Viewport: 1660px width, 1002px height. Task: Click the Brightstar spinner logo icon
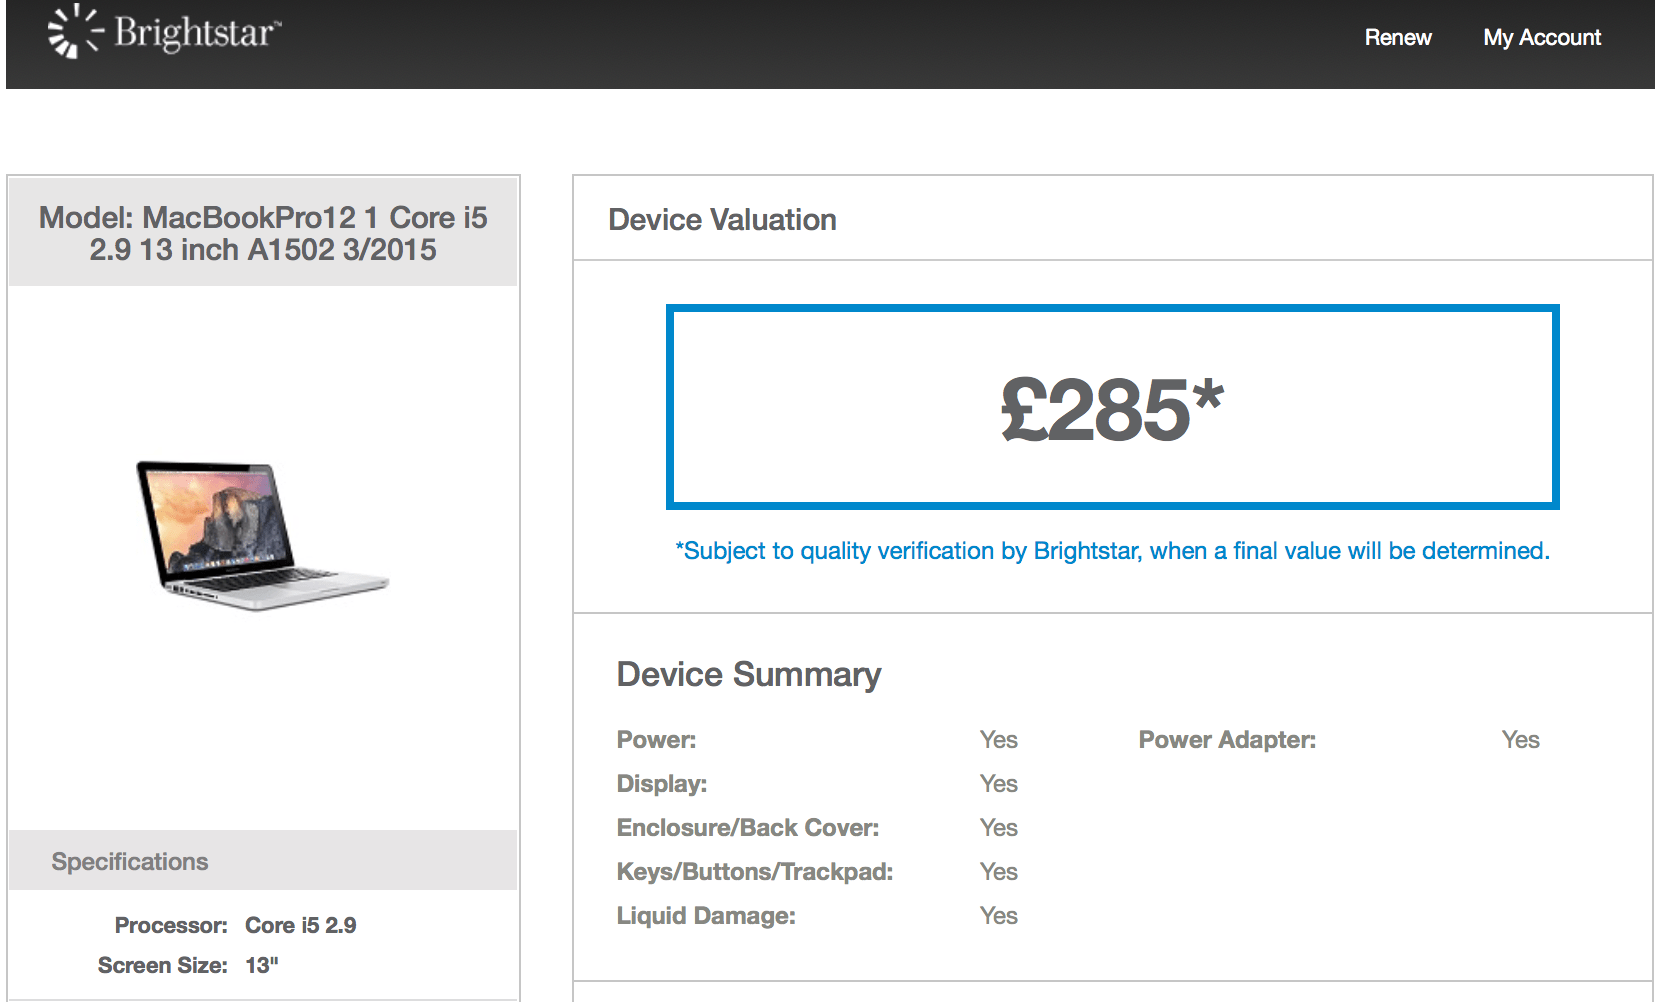tap(68, 32)
